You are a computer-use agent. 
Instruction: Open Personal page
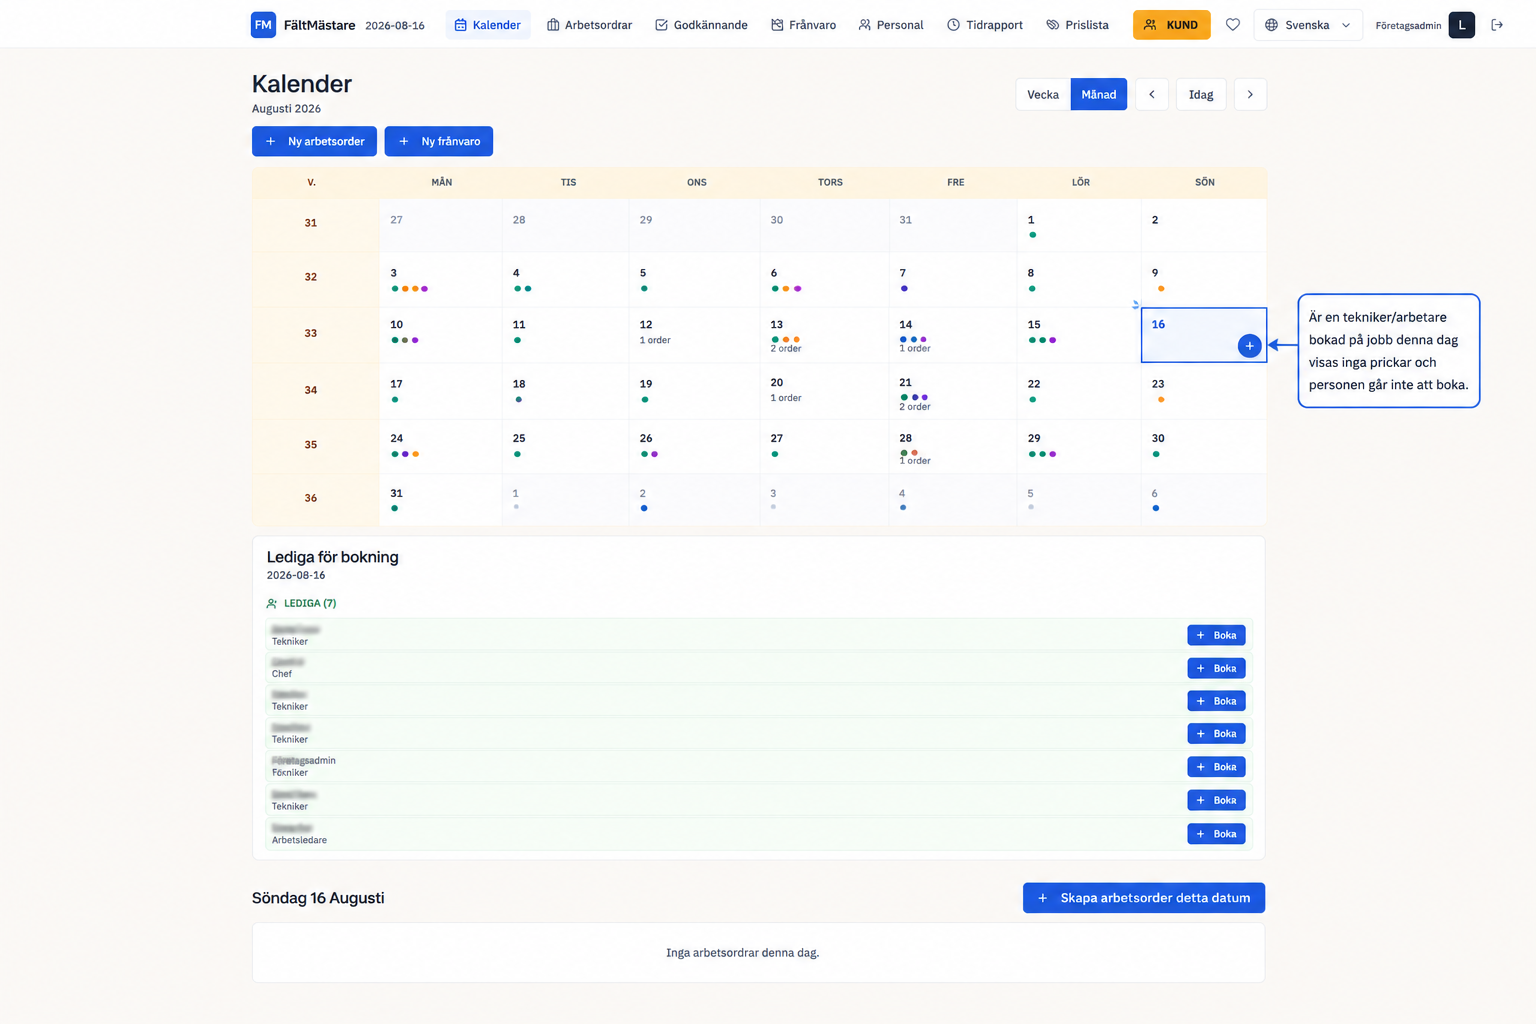coord(891,25)
